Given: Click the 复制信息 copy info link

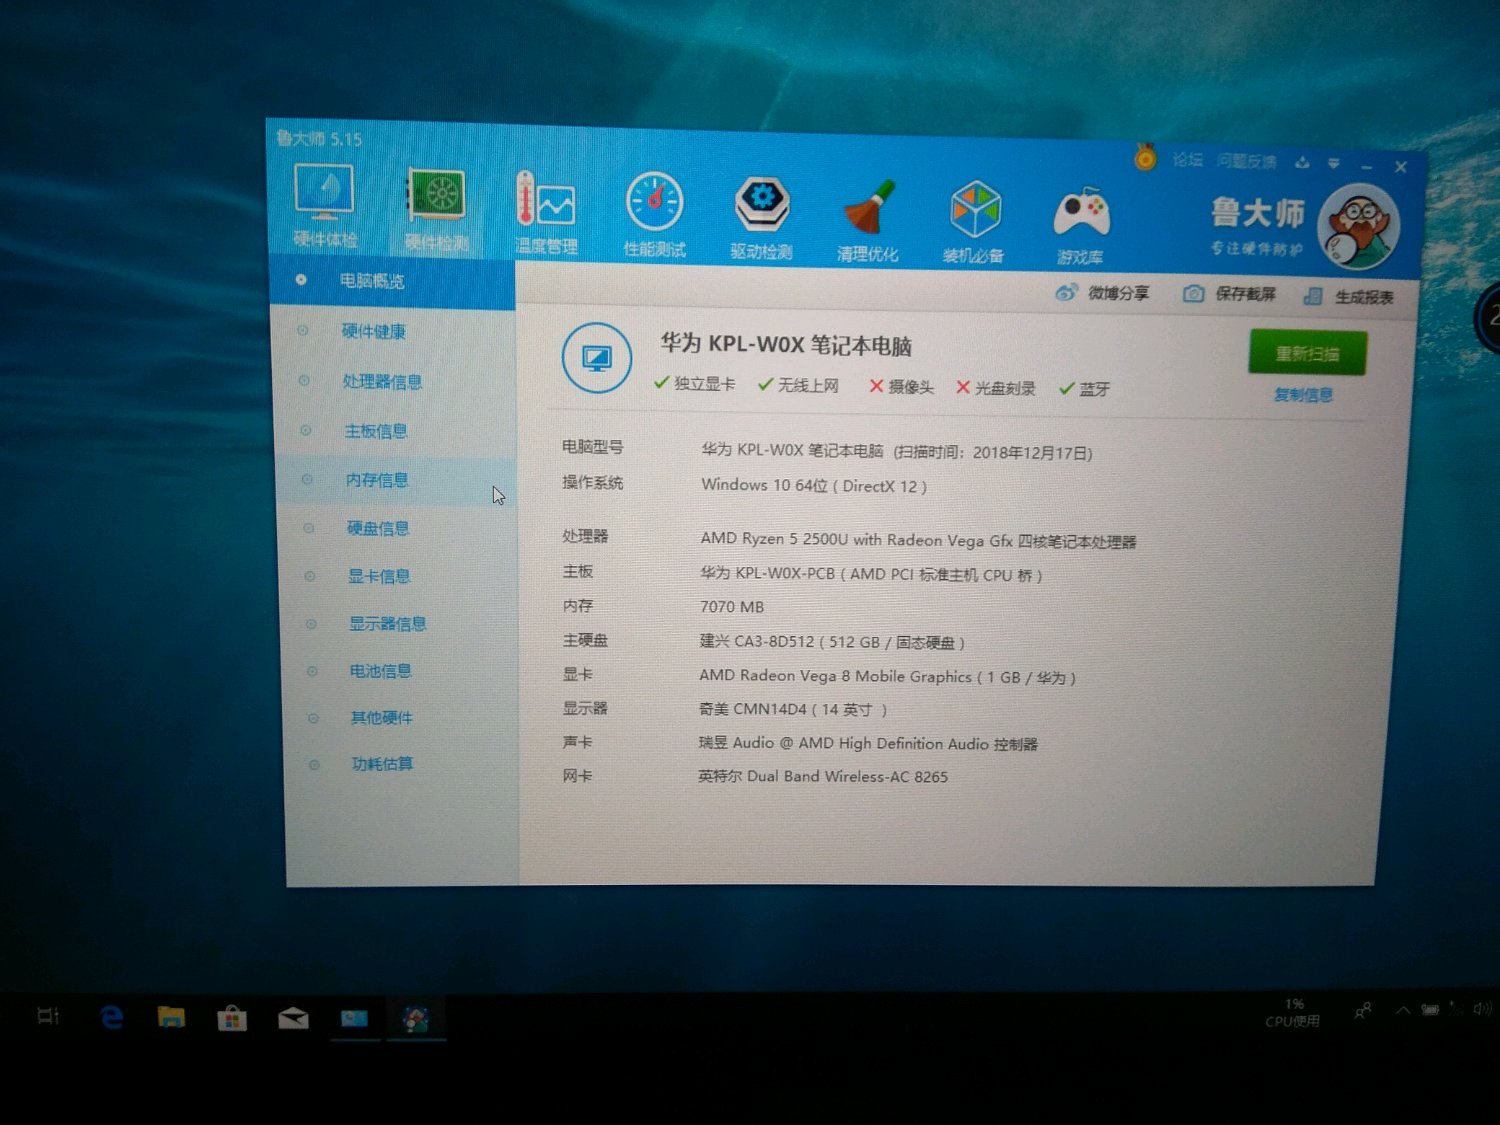Looking at the screenshot, I should tap(1303, 395).
